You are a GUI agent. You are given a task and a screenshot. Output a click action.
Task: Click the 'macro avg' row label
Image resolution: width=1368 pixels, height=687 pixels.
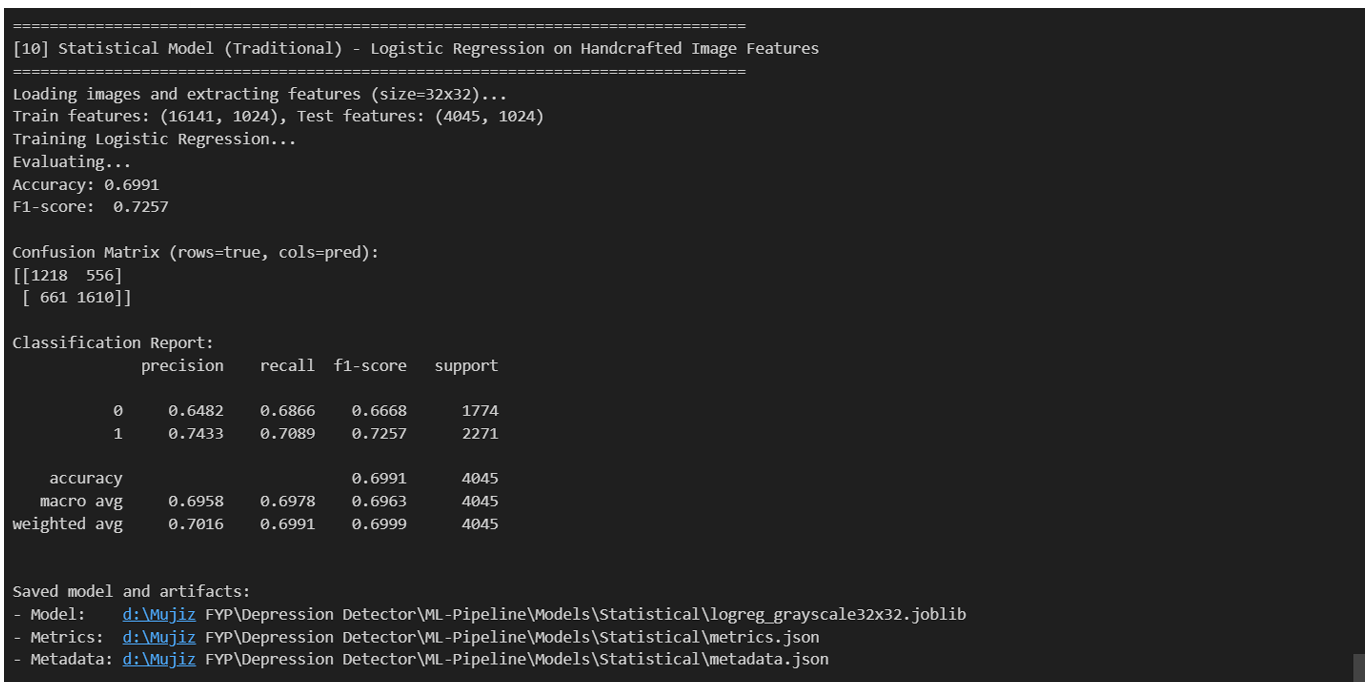click(81, 501)
